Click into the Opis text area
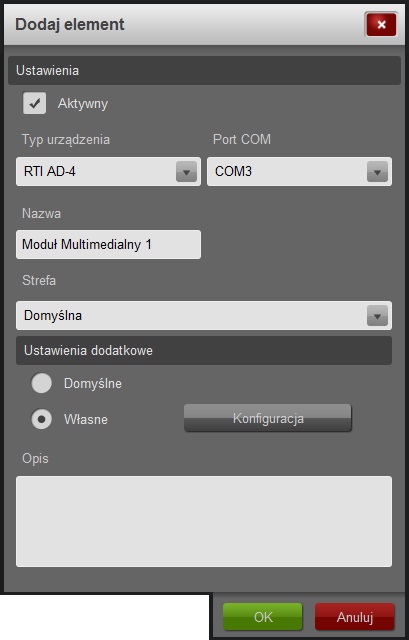This screenshot has width=409, height=640. [204, 521]
